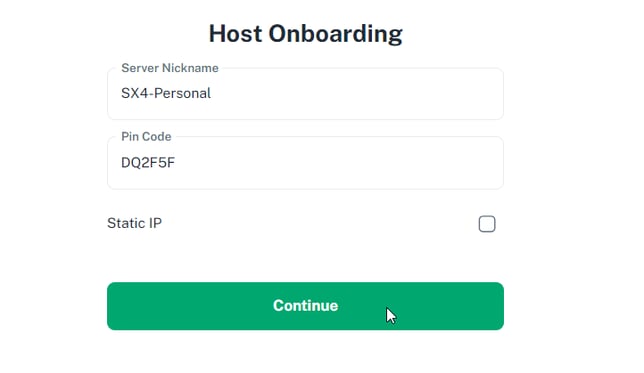Click after the last character of DQ2F5F
Screen dimensions: 644x373
[176, 163]
